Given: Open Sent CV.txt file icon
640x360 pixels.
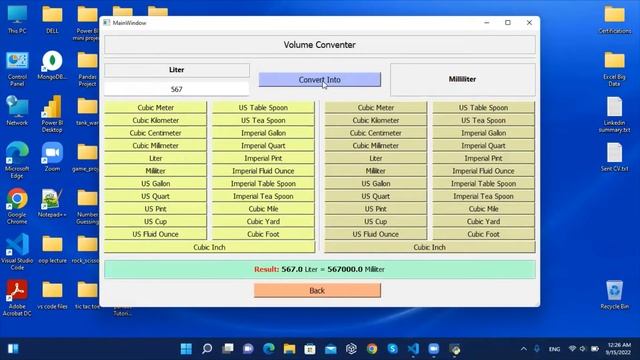Looking at the screenshot, I should point(615,157).
